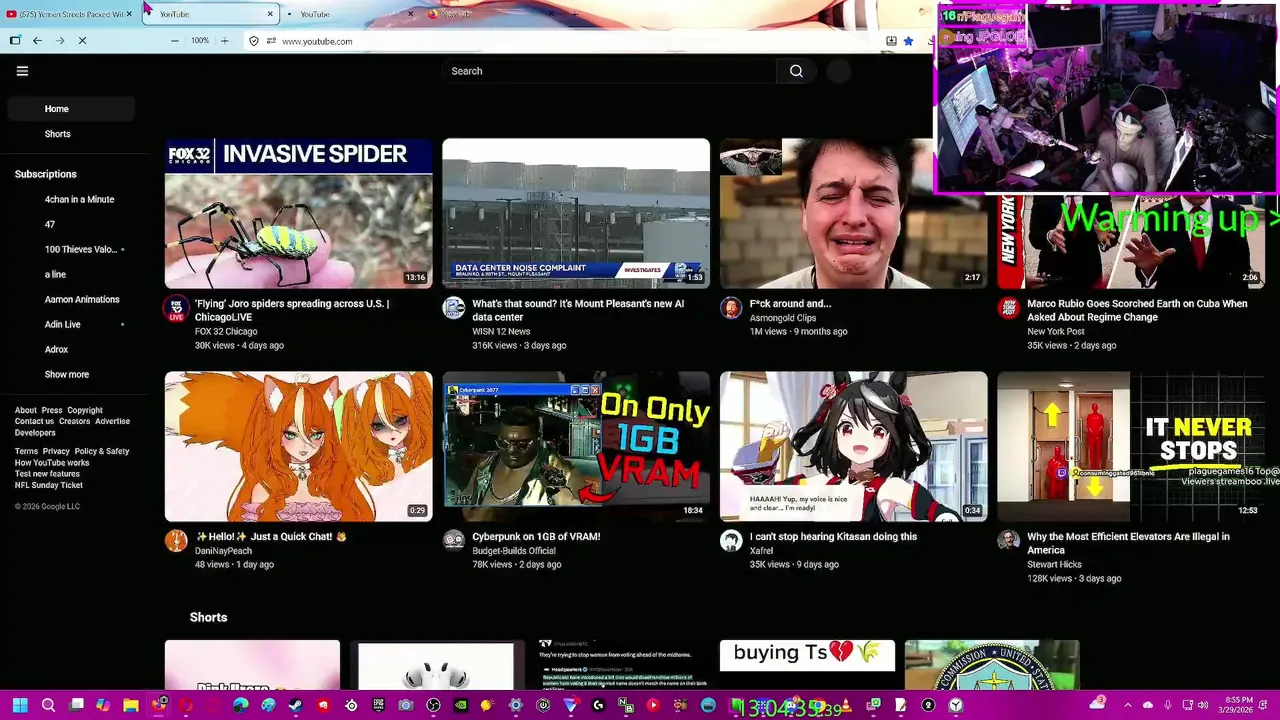Open New York Post channel avatar
Image resolution: width=1280 pixels, height=720 pixels.
pyautogui.click(x=1008, y=308)
